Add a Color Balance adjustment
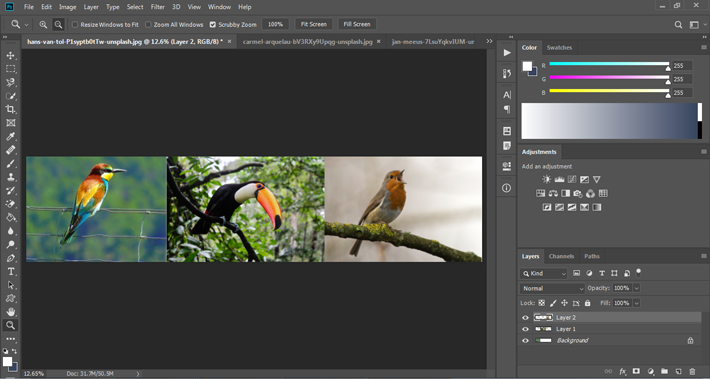The image size is (710, 379). click(553, 193)
